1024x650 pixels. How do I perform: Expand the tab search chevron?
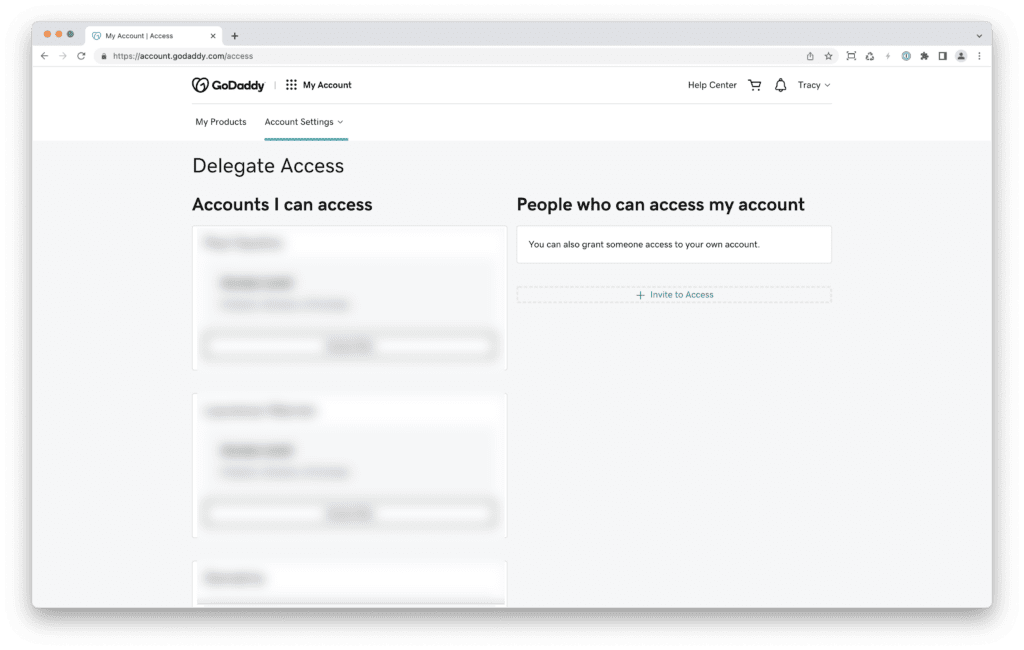coord(979,36)
